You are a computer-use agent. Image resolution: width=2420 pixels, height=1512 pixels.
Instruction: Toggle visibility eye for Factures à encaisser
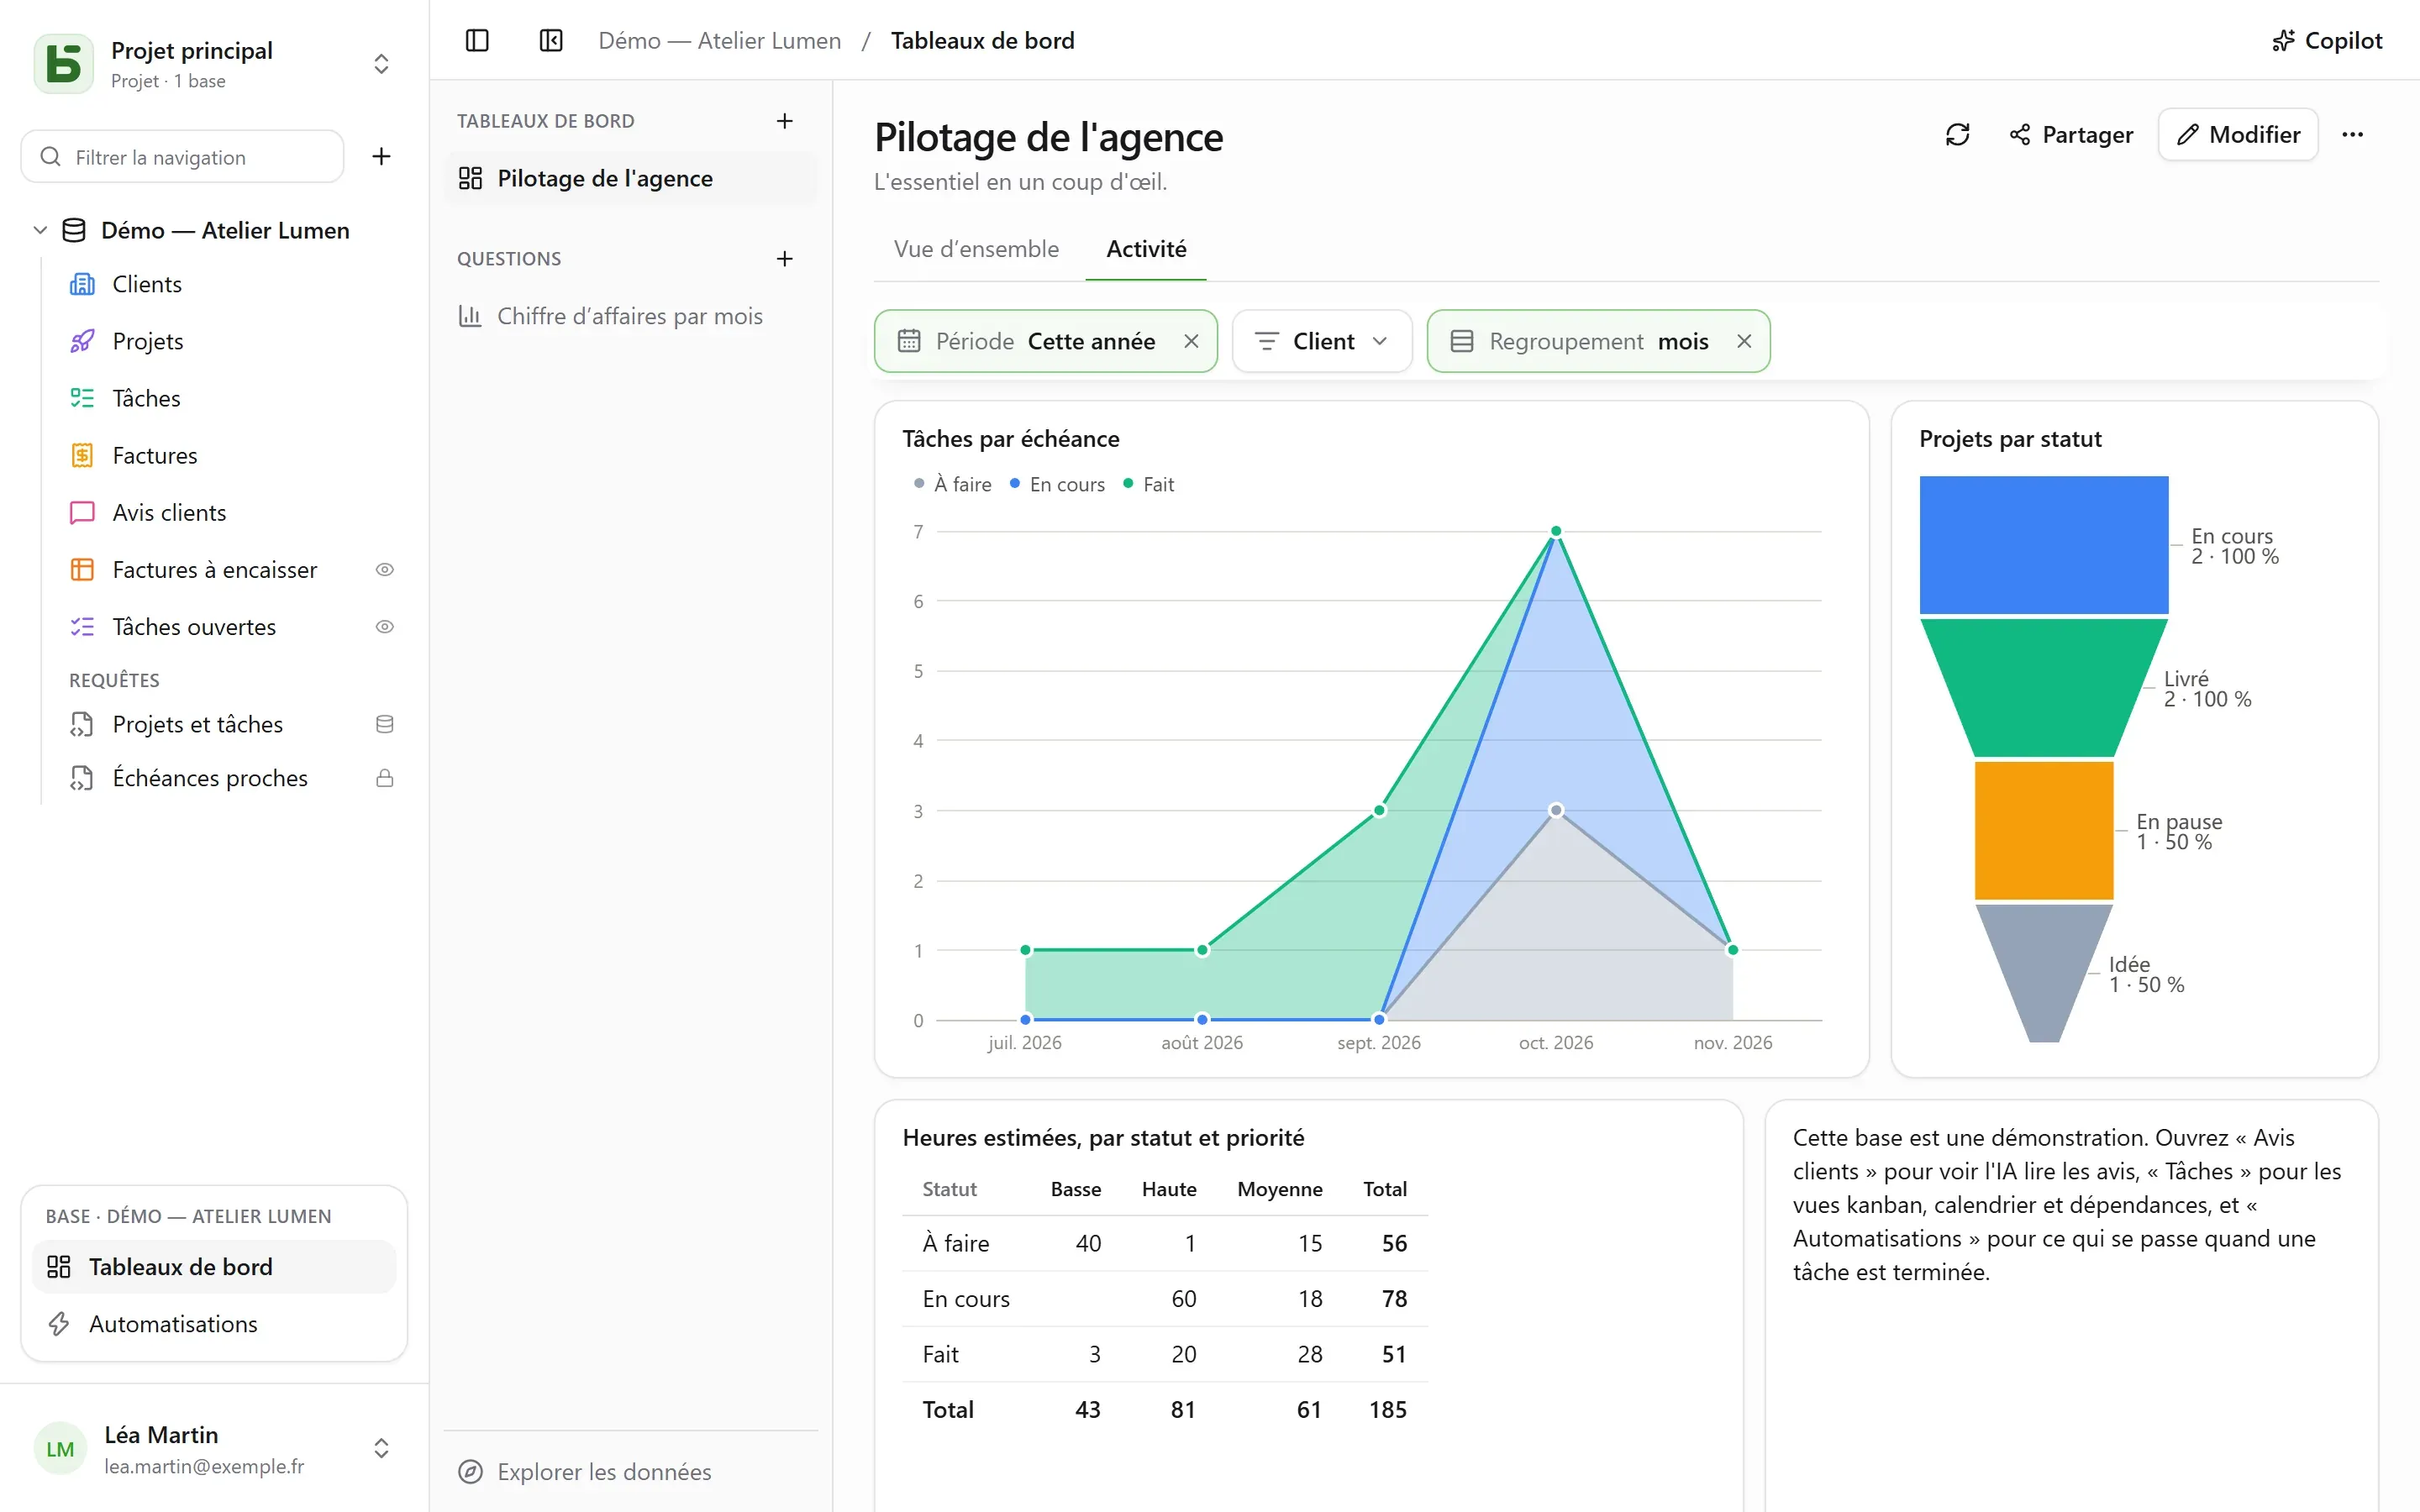click(x=384, y=570)
